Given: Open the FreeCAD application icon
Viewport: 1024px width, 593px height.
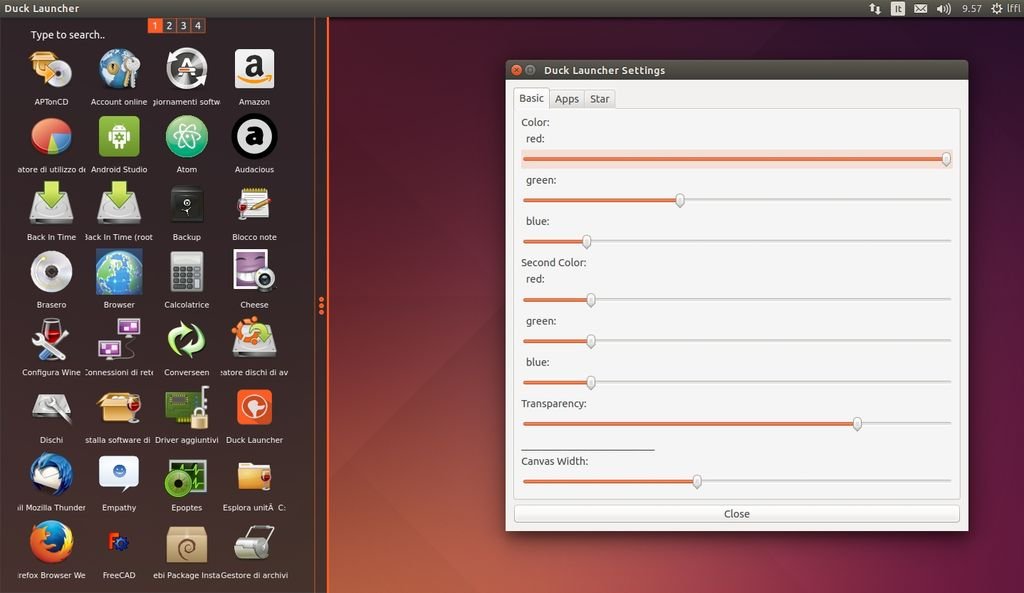Looking at the screenshot, I should click(119, 543).
